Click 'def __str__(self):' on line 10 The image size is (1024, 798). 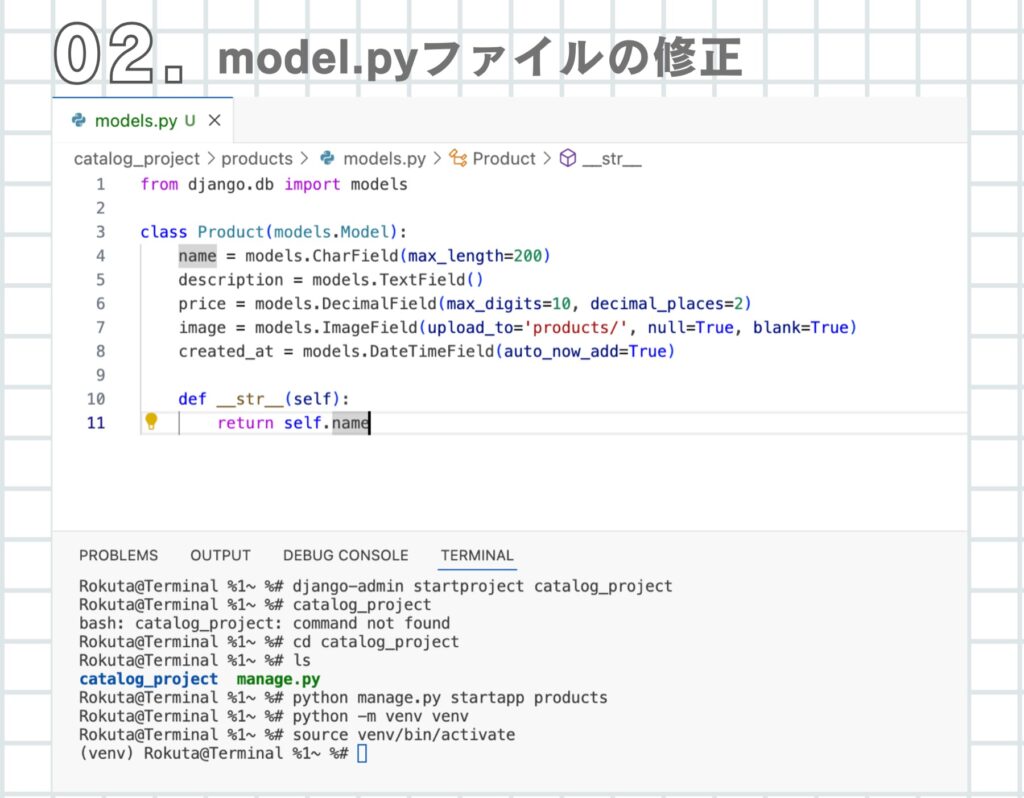264,399
